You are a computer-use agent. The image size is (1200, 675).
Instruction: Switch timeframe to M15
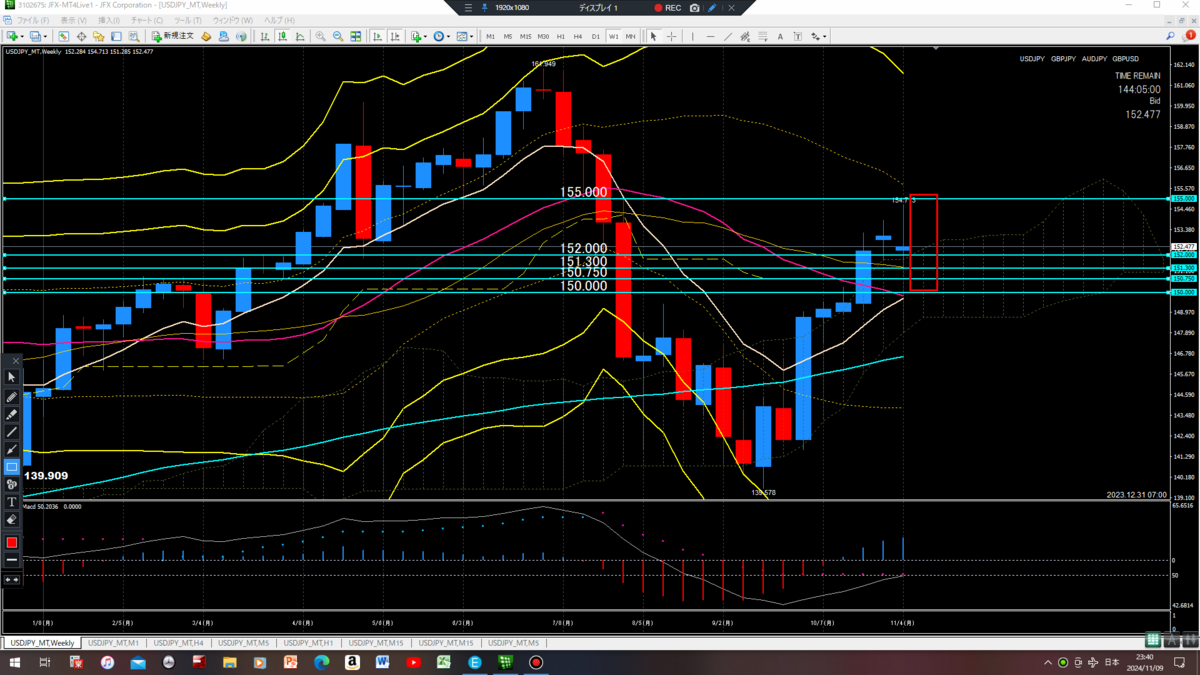(x=525, y=36)
